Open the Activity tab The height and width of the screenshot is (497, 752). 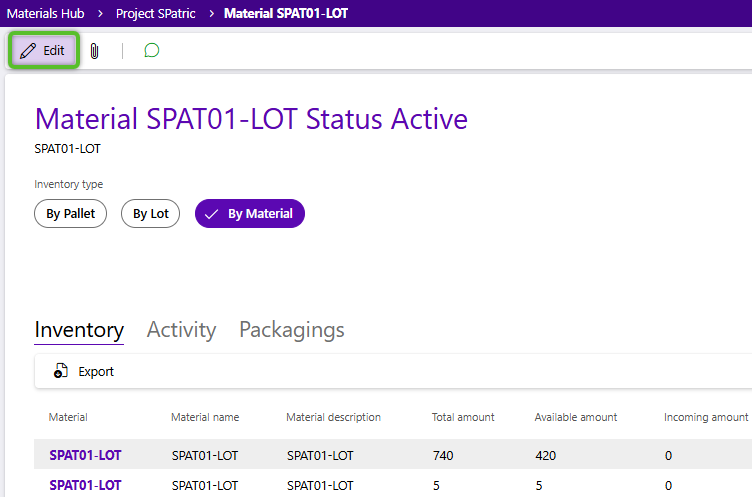pyautogui.click(x=181, y=330)
